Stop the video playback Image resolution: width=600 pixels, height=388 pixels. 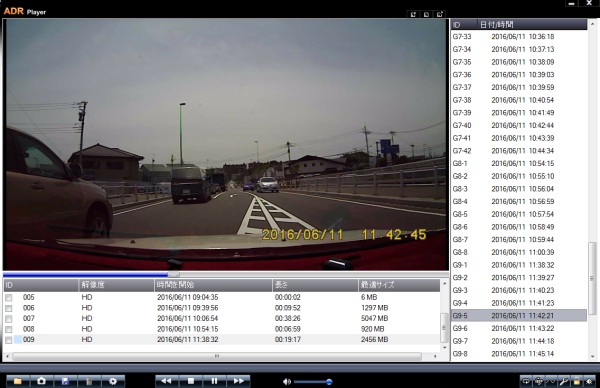(191, 381)
